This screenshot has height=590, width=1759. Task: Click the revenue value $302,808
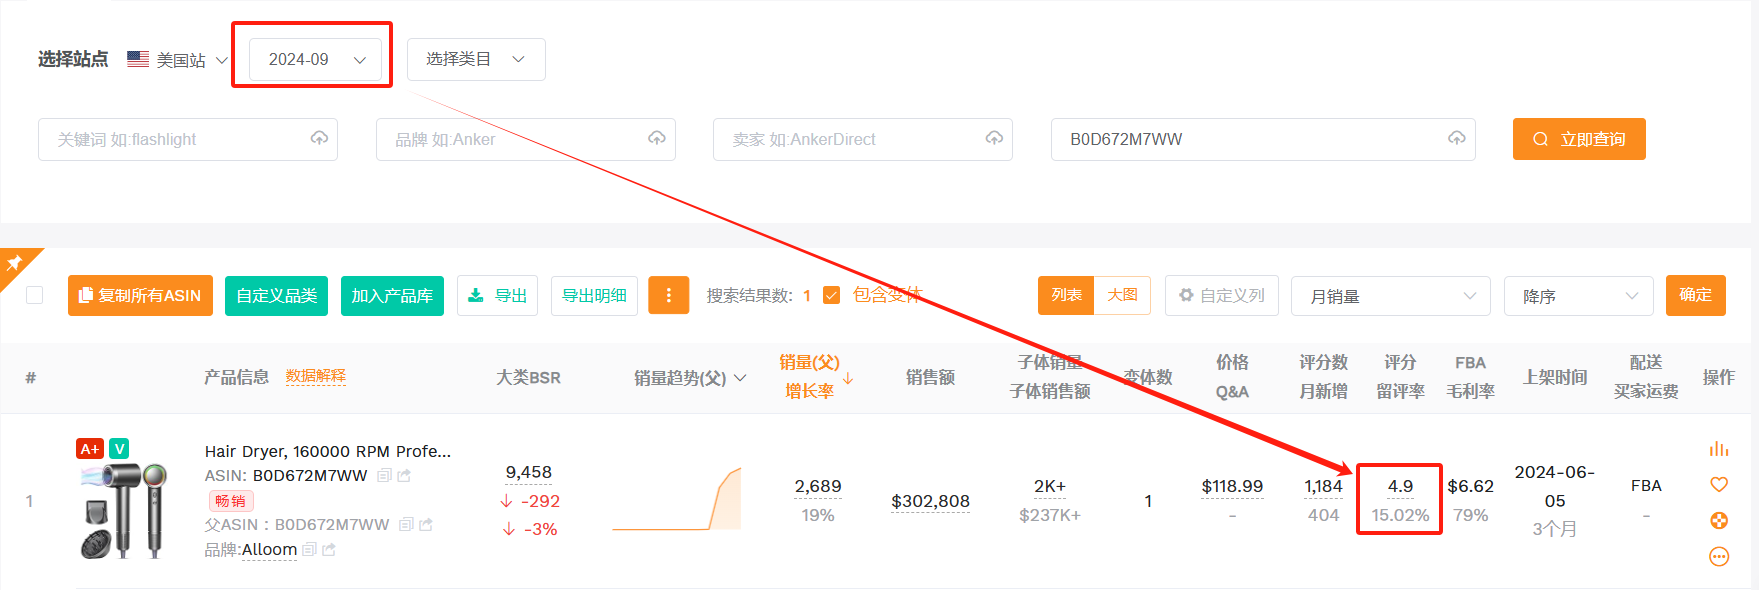pos(930,501)
